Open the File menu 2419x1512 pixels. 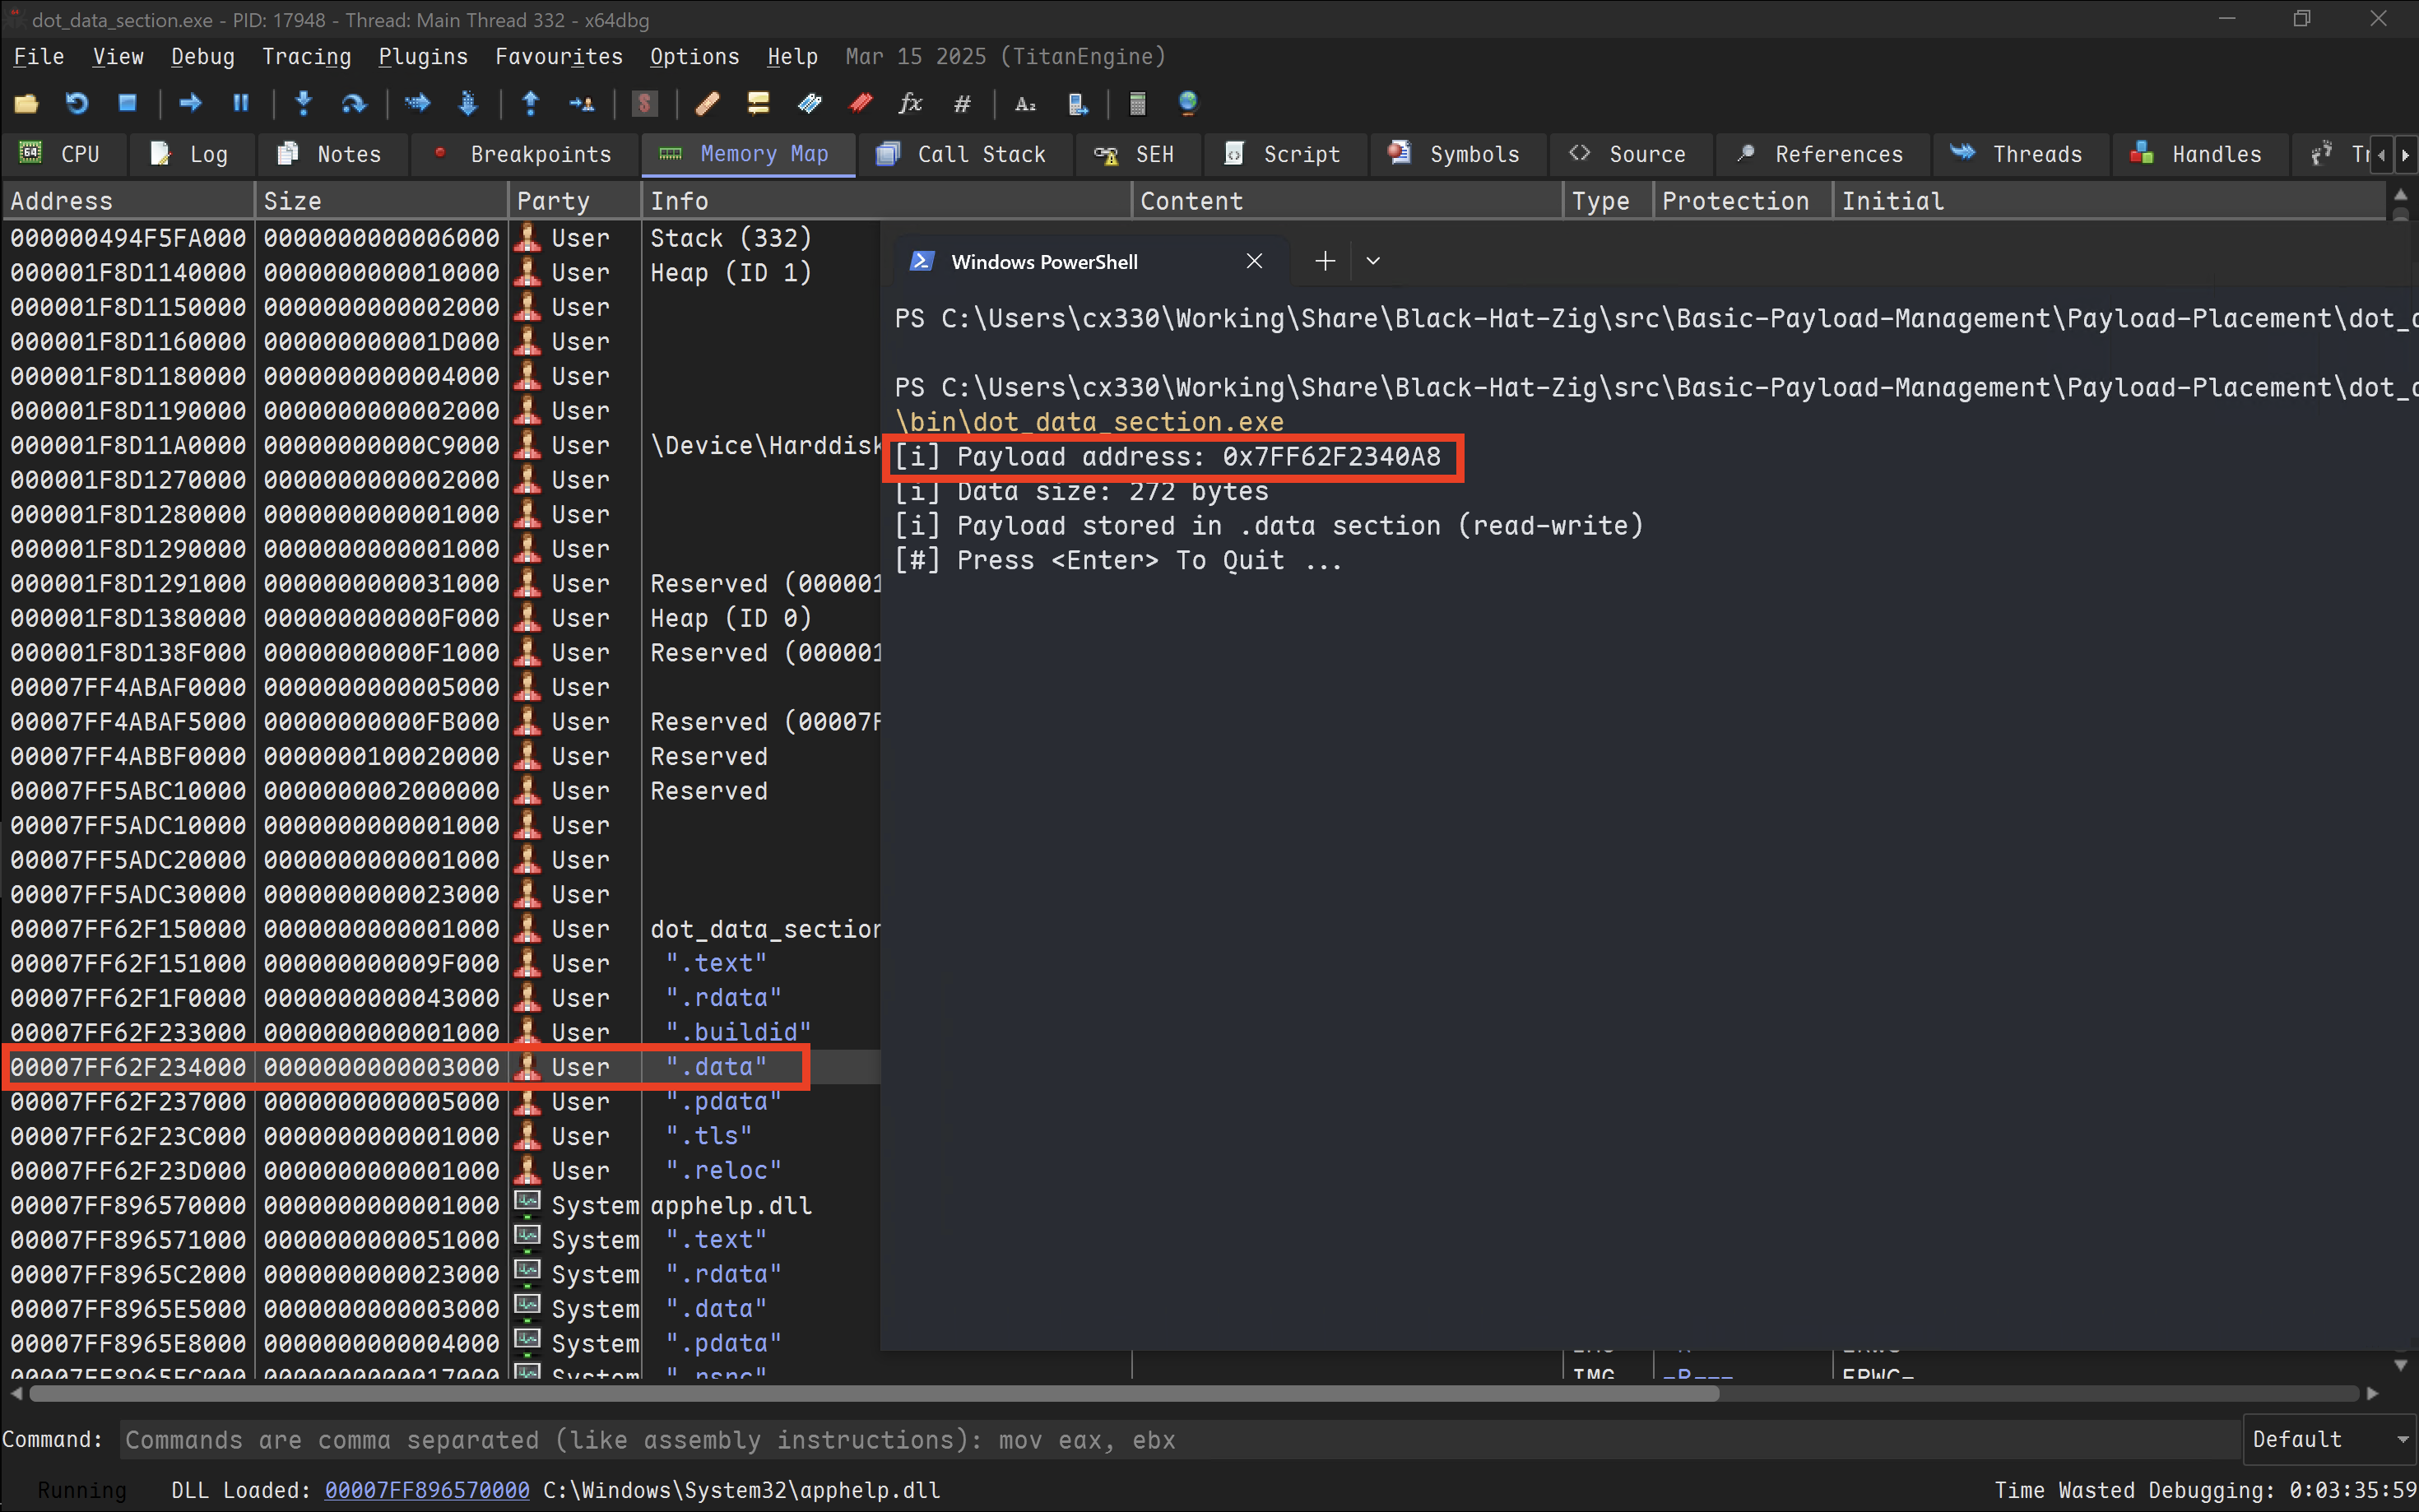pos(38,57)
